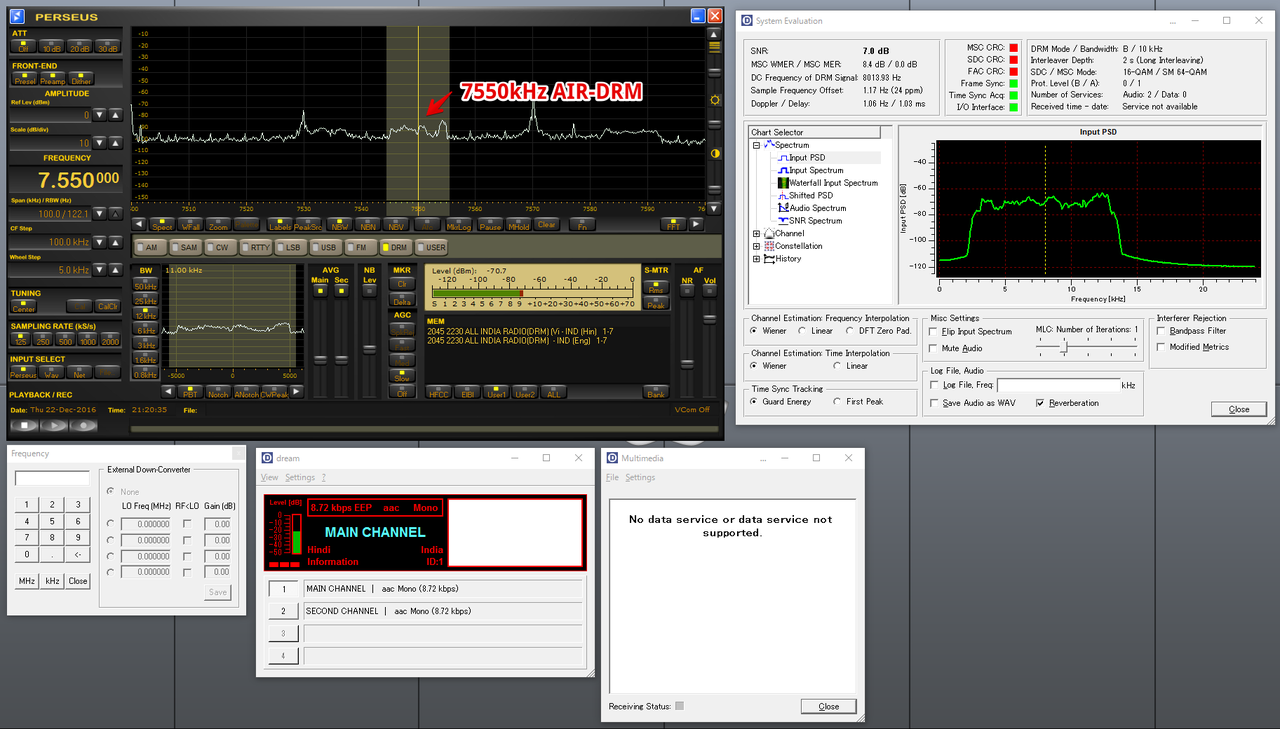The image size is (1280, 729).
Task: Switch to SECOND CHANNEL service button 2
Action: click(283, 611)
